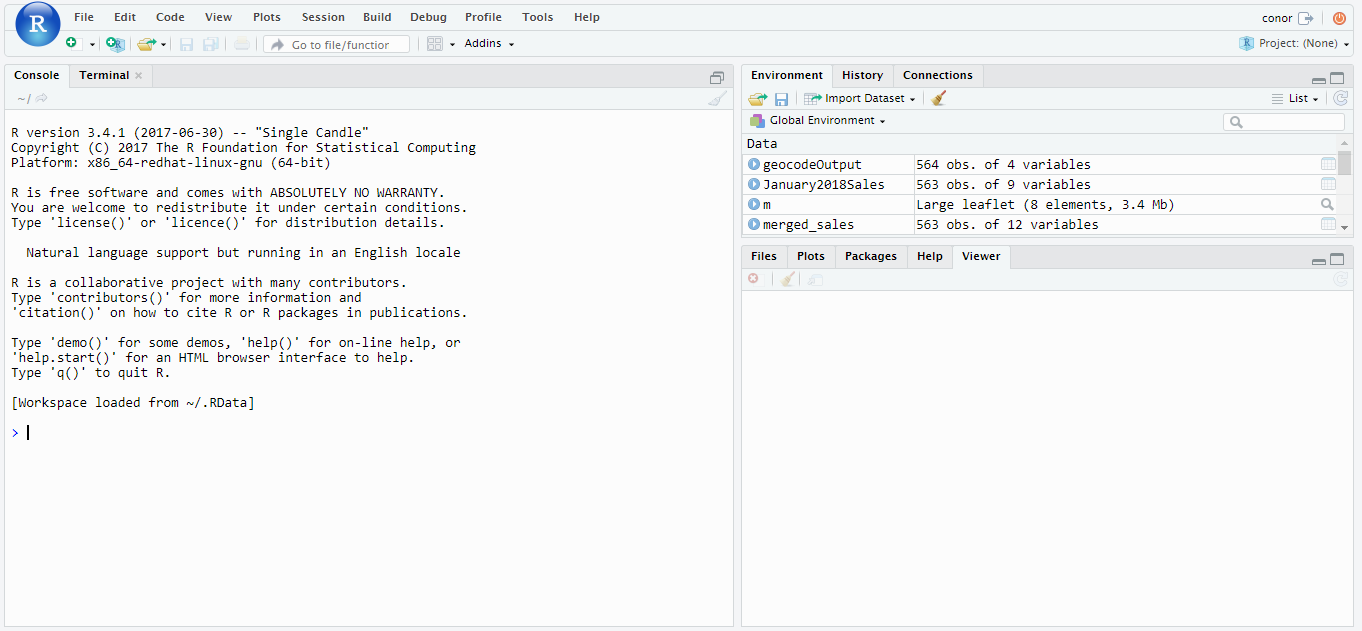1362x631 pixels.
Task: Click the New File plus icon
Action: 71,44
